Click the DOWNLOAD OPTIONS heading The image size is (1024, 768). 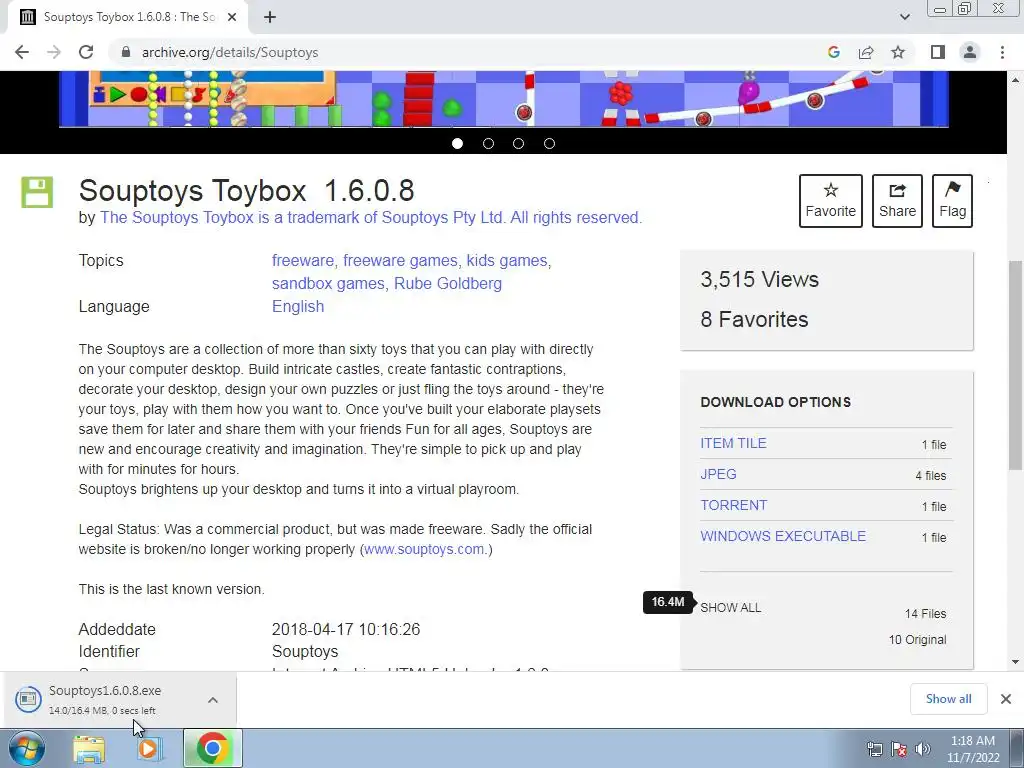click(775, 402)
